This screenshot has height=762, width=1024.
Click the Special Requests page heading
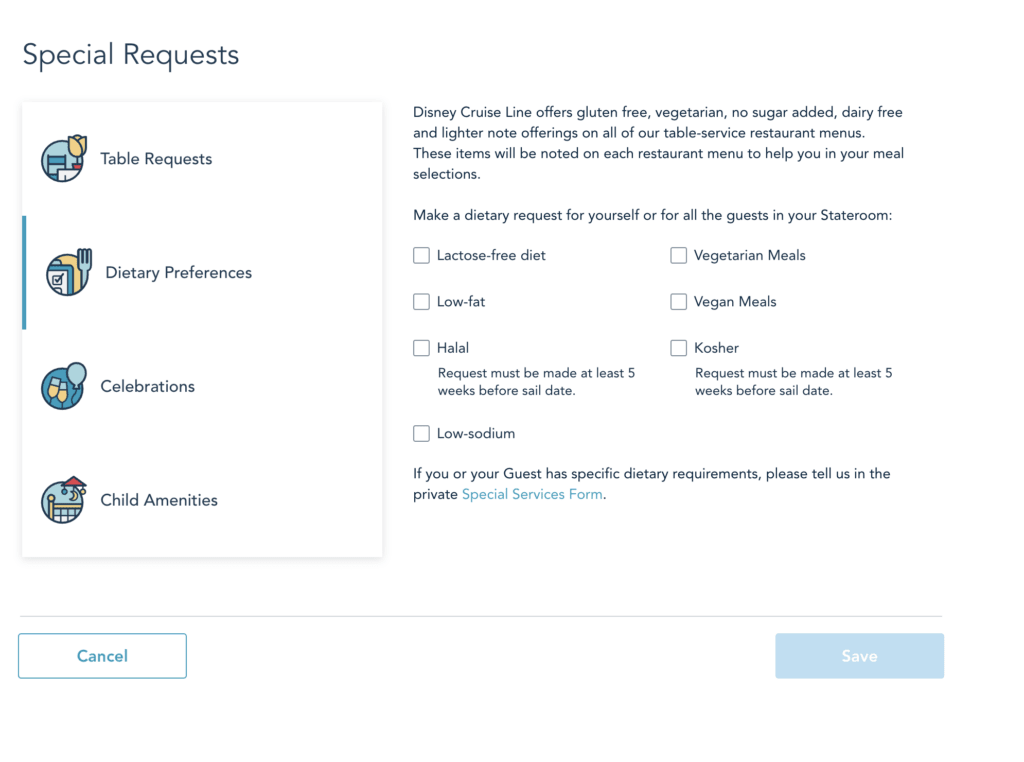(x=131, y=55)
